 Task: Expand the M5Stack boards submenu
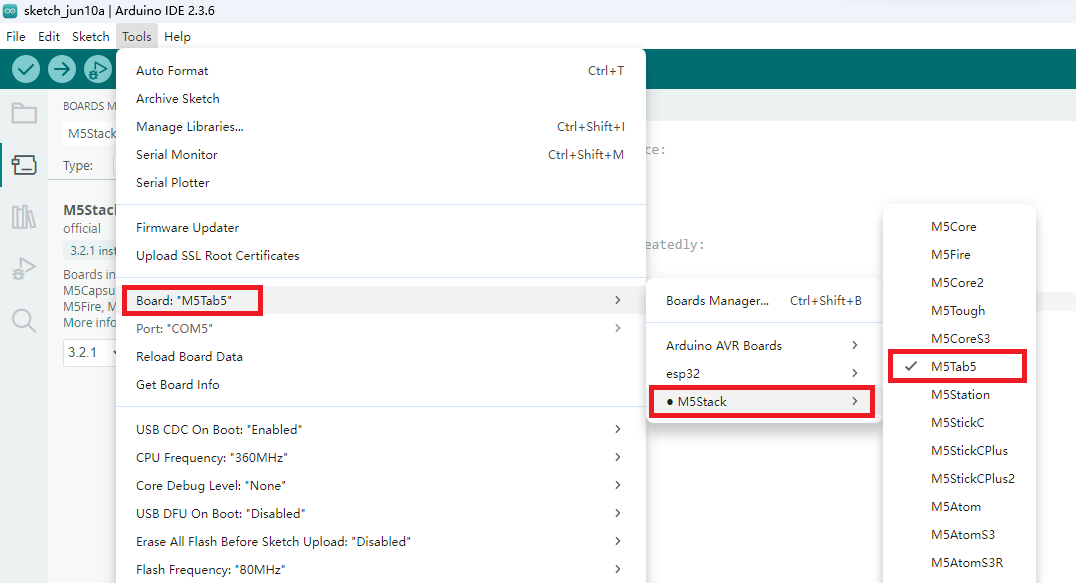click(764, 402)
